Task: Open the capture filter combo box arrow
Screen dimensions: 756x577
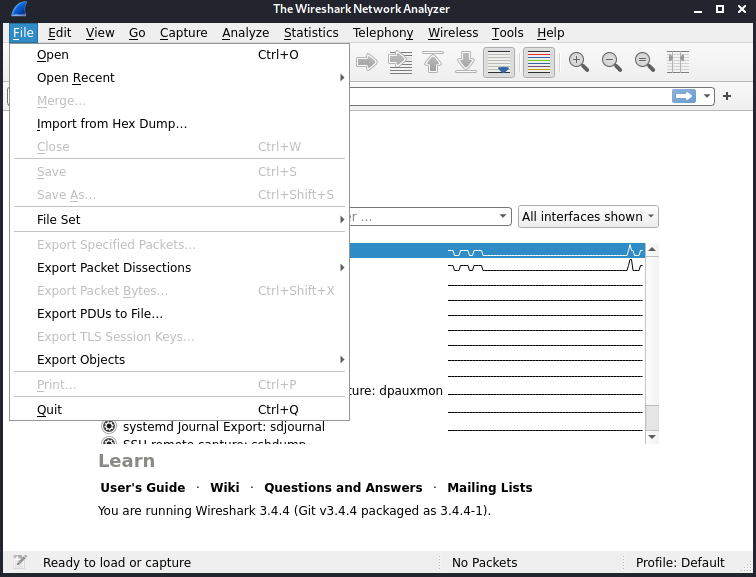Action: pos(503,216)
